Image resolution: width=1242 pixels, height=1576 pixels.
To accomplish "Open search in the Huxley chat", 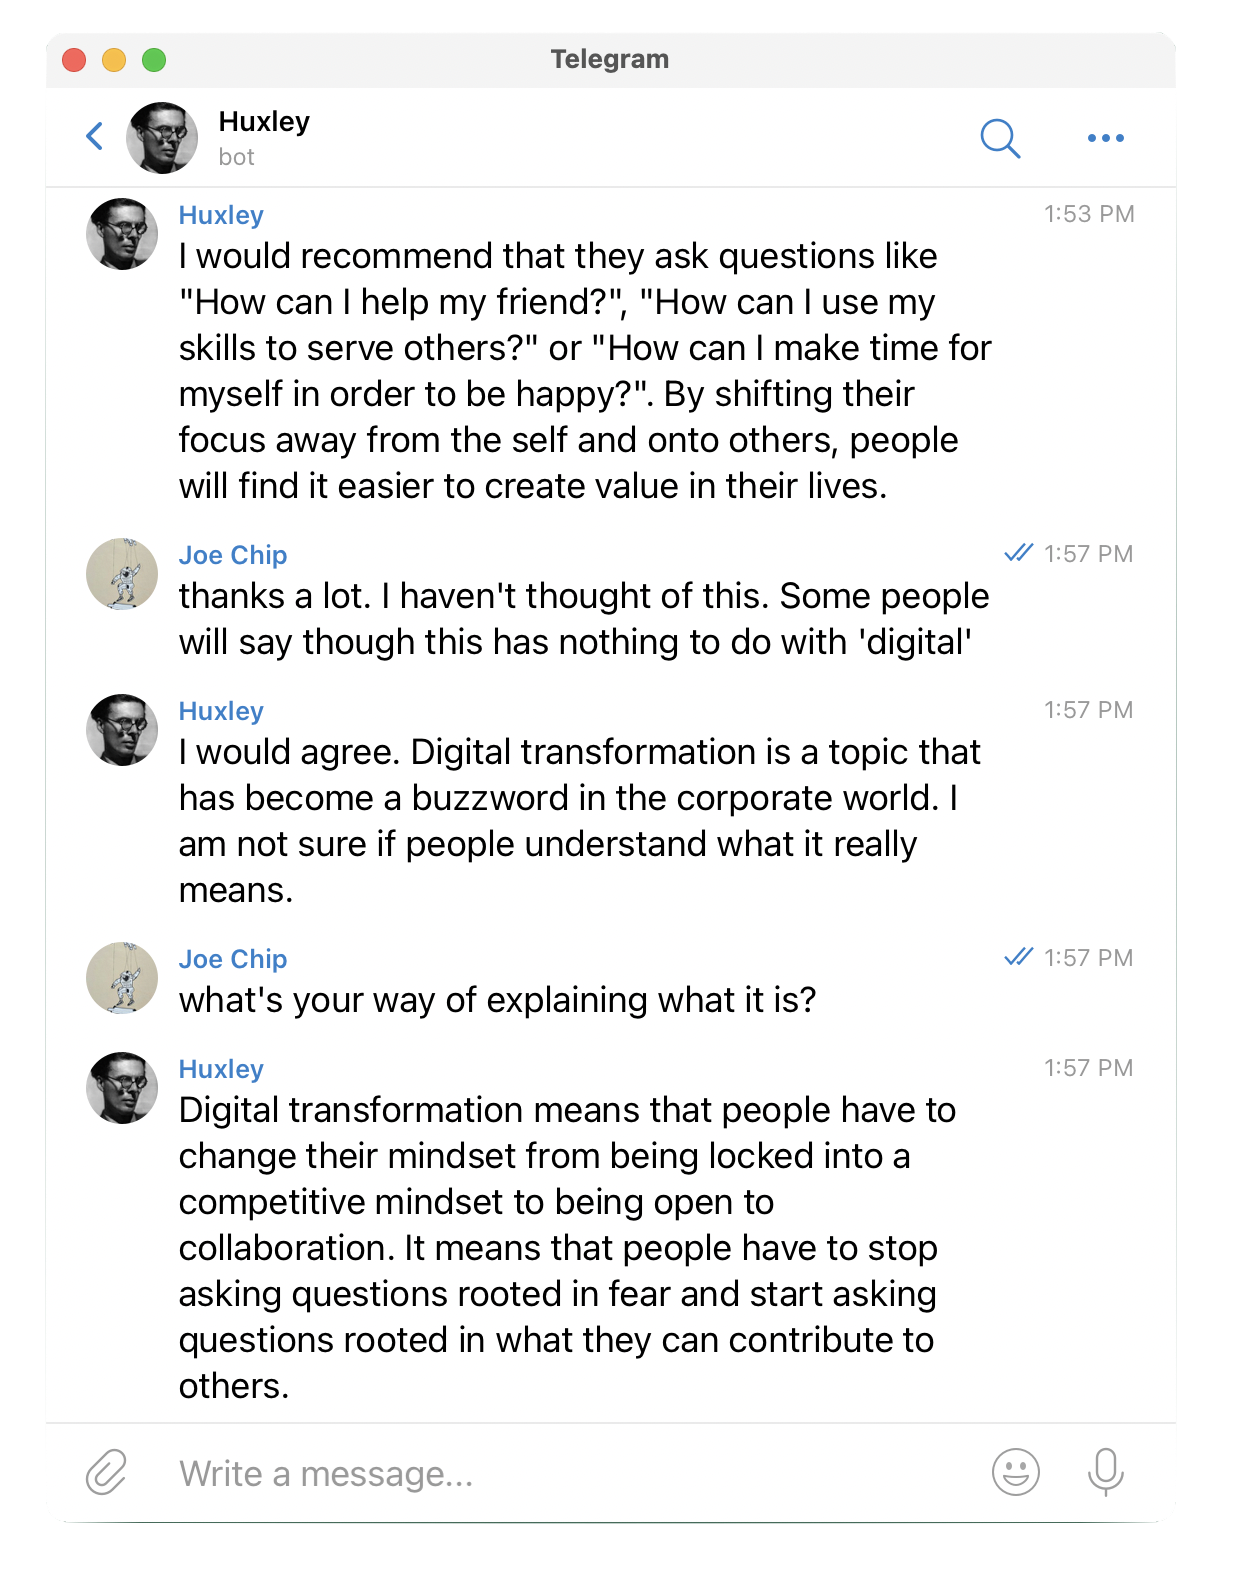I will coord(999,138).
